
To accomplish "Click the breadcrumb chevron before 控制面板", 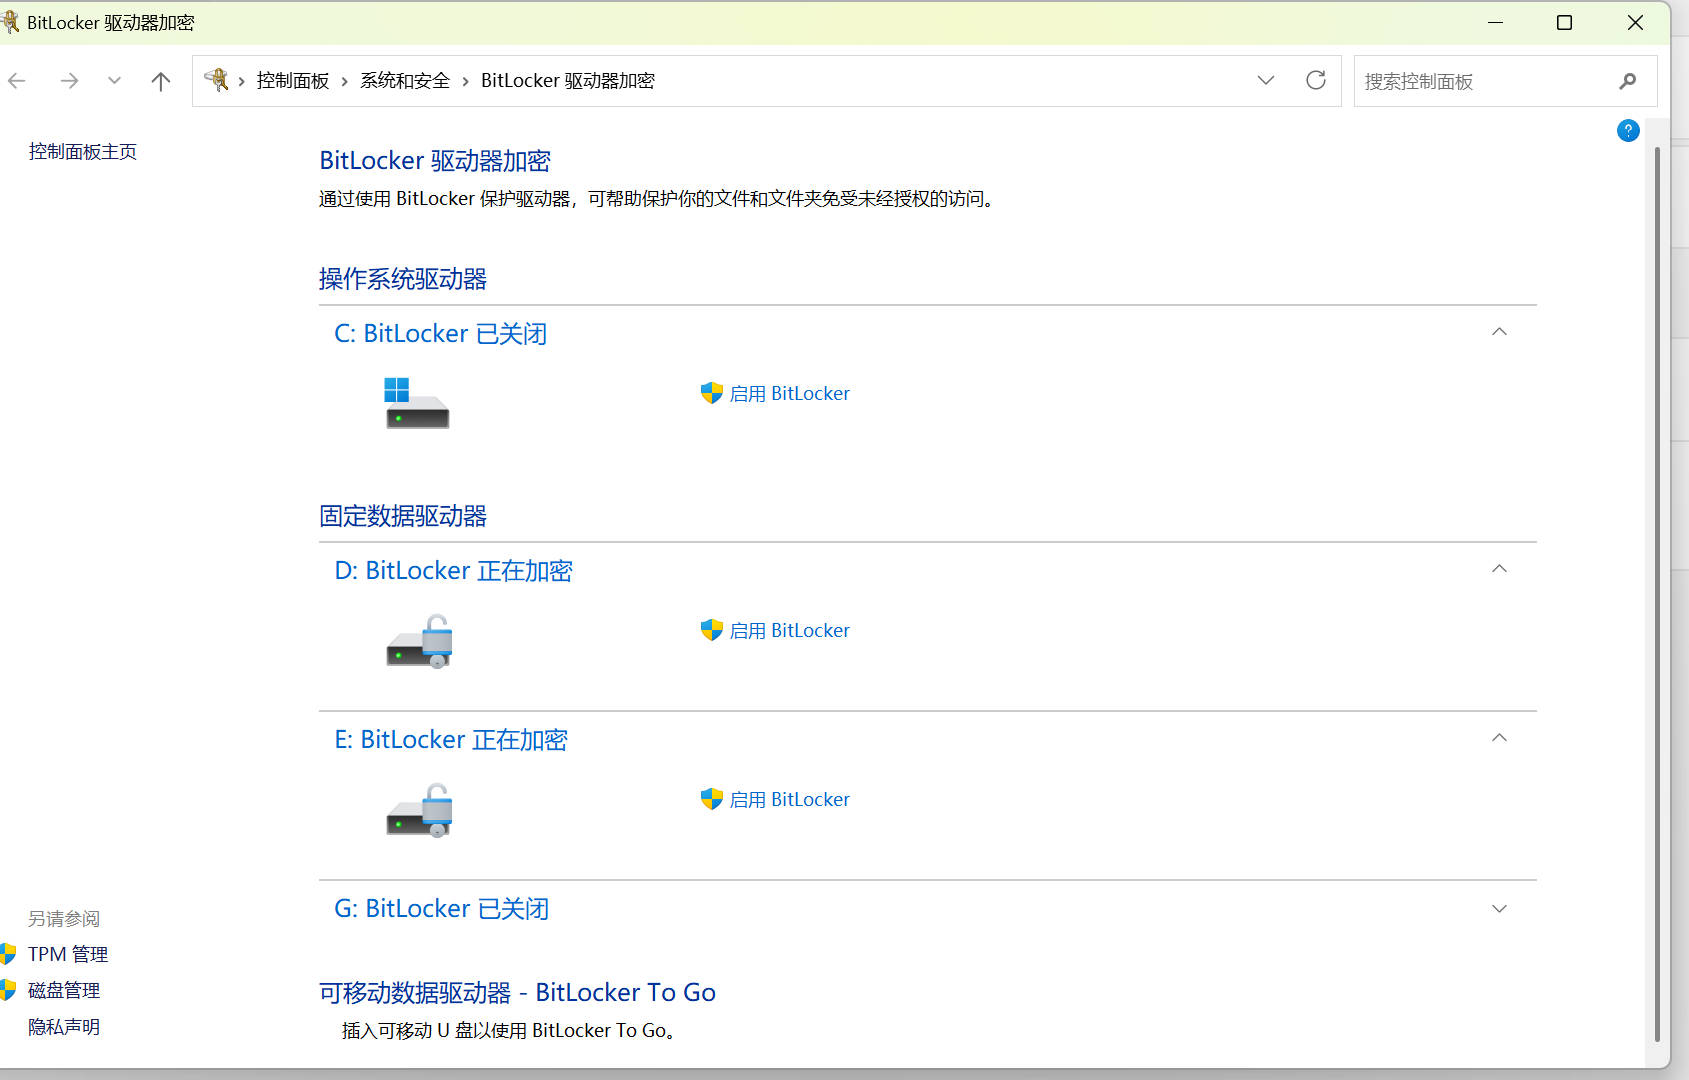I will 242,81.
